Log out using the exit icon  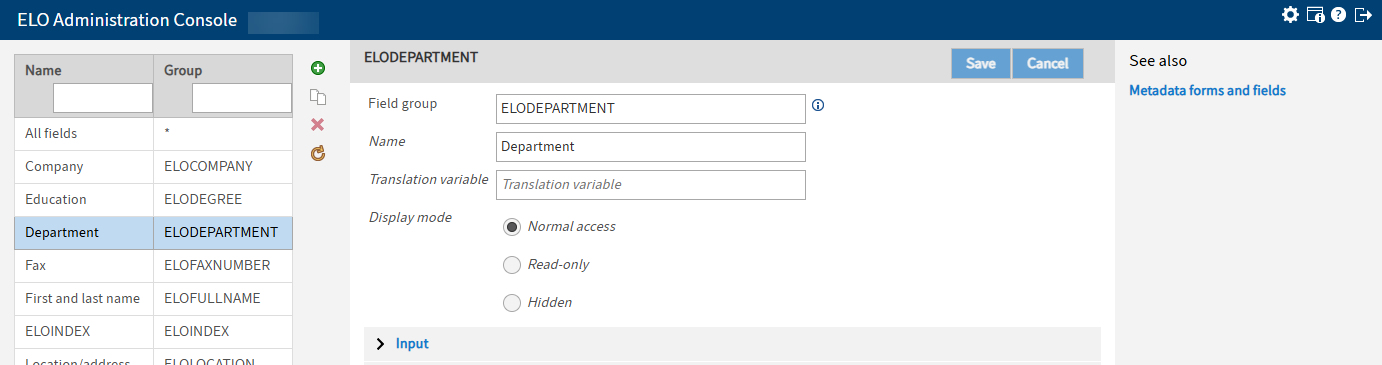1362,15
